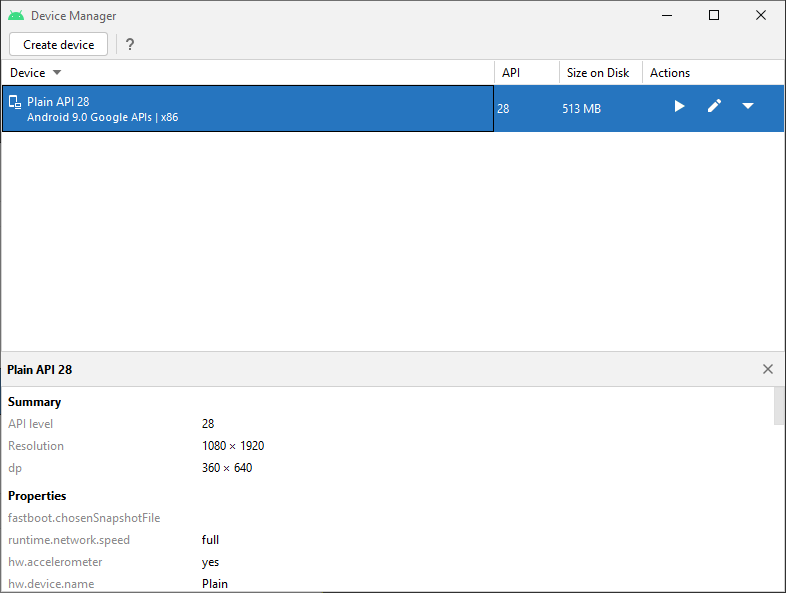Click the fastboot.chosenSnapshotFile property label
The height and width of the screenshot is (593, 786).
tap(84, 518)
